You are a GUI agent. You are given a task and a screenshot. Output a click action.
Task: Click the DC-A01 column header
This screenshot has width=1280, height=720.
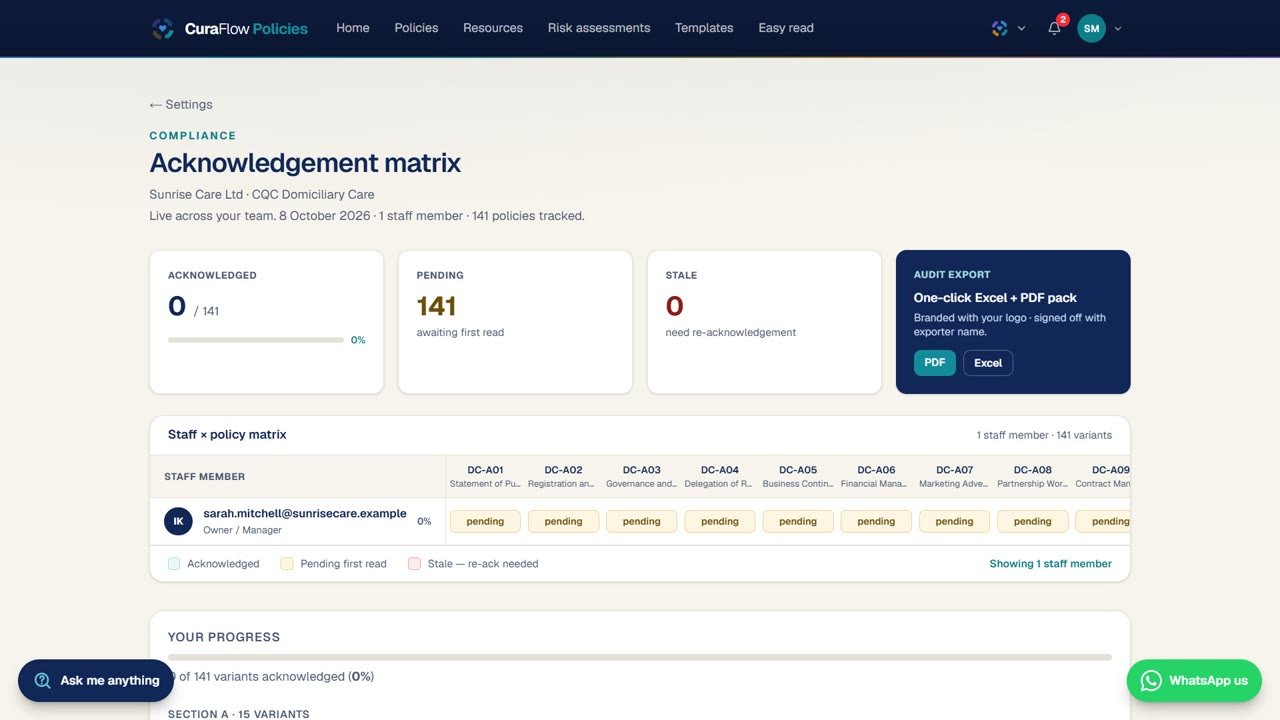[485, 476]
